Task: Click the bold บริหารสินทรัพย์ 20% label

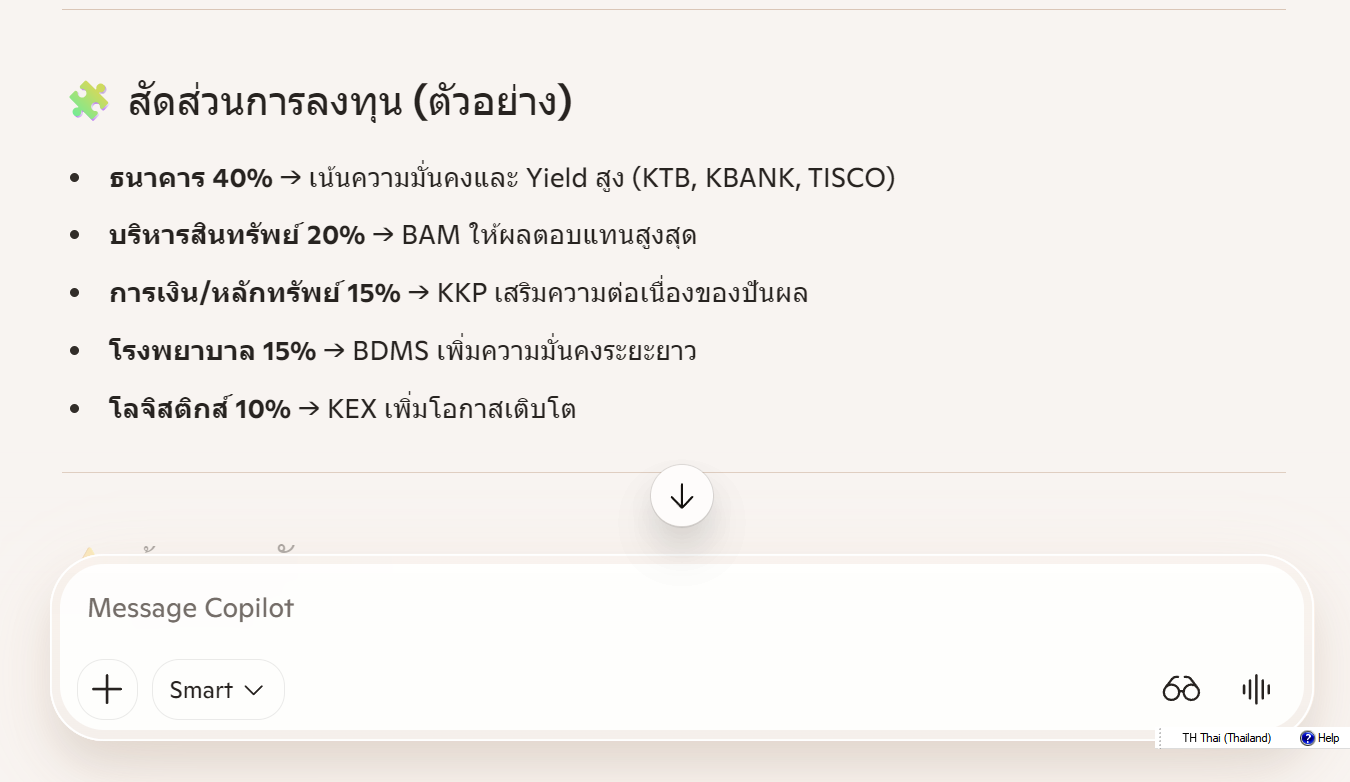Action: [x=237, y=236]
